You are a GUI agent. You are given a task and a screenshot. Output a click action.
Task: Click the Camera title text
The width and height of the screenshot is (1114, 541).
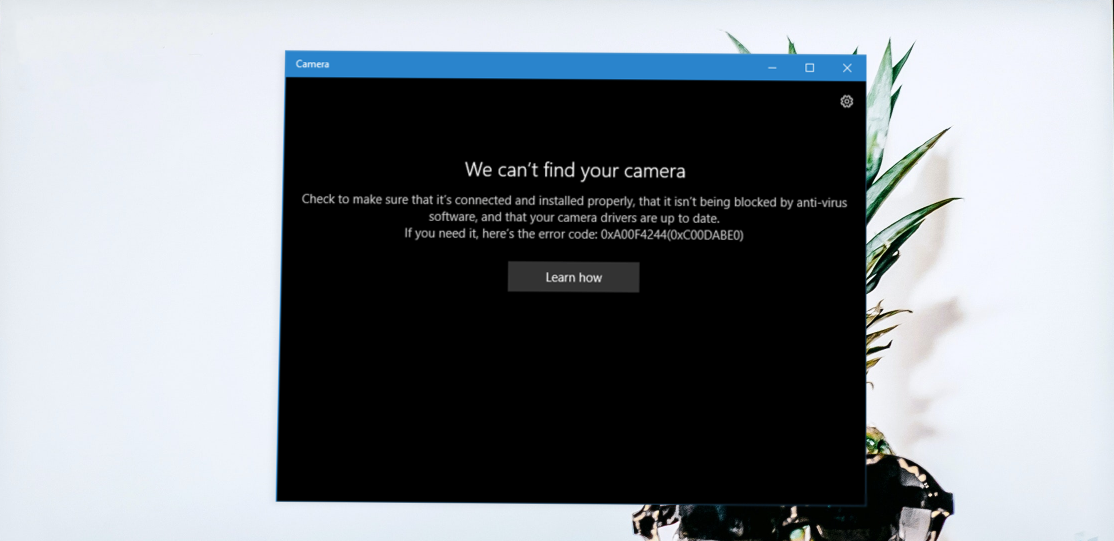pyautogui.click(x=313, y=64)
